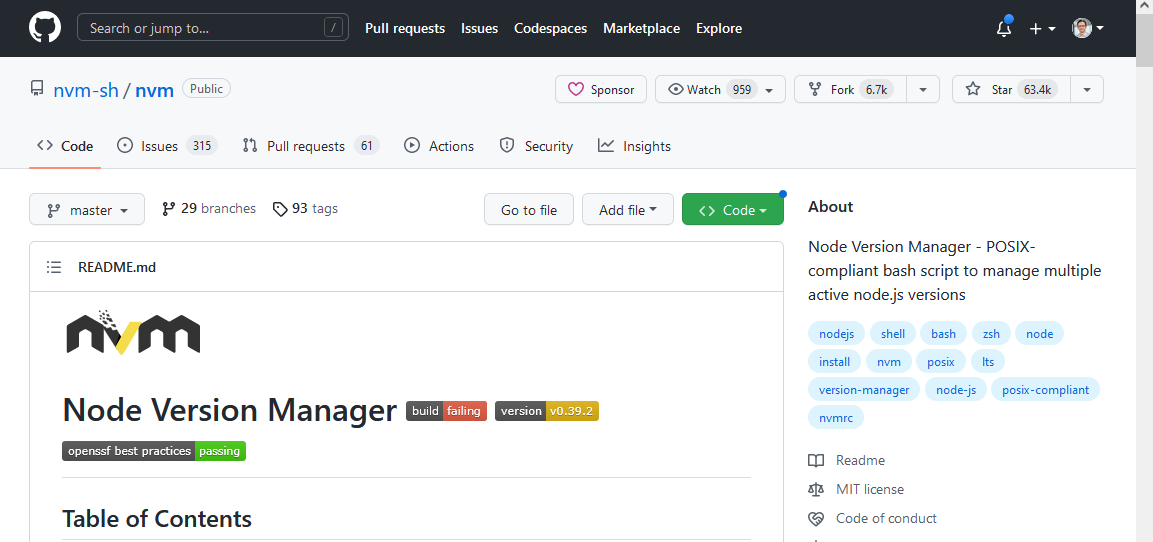The width and height of the screenshot is (1153, 542).
Task: Fork the repository
Action: [x=851, y=89]
